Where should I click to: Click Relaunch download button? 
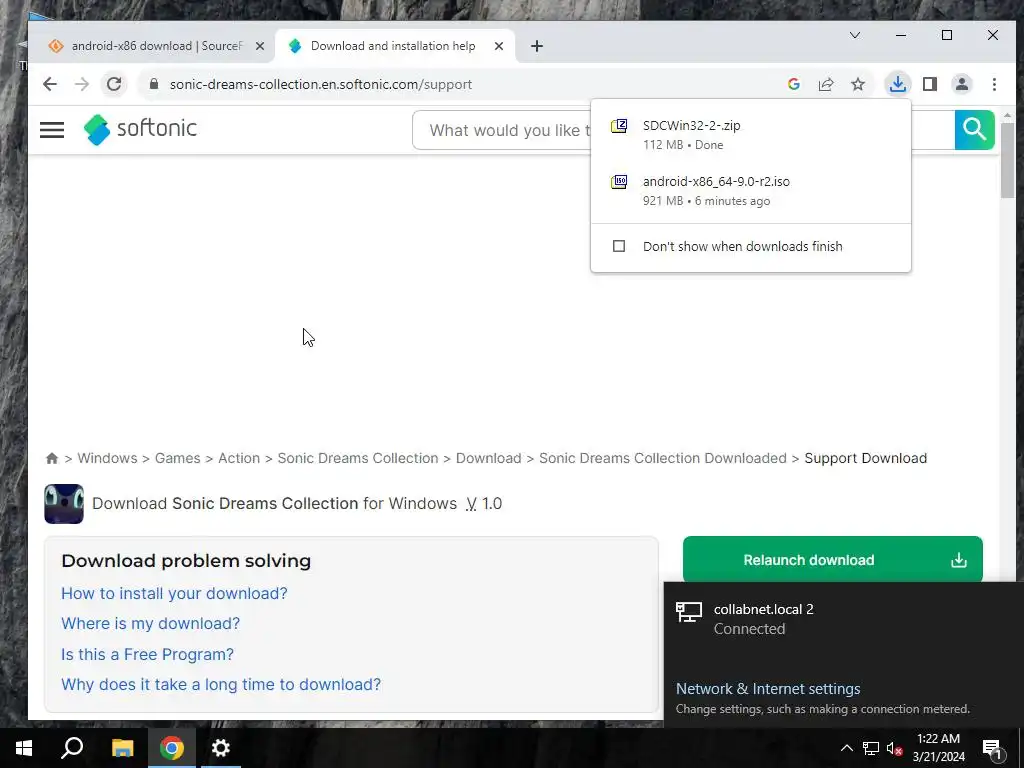(x=833, y=560)
